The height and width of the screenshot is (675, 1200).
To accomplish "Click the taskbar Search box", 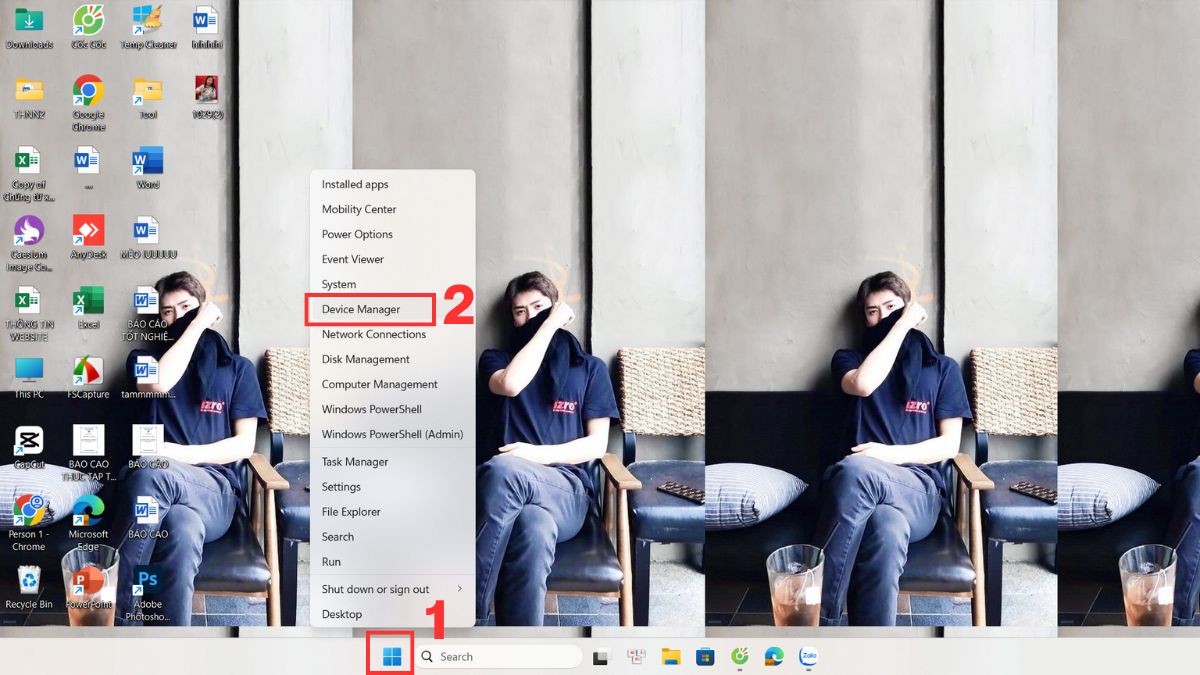I will [498, 657].
